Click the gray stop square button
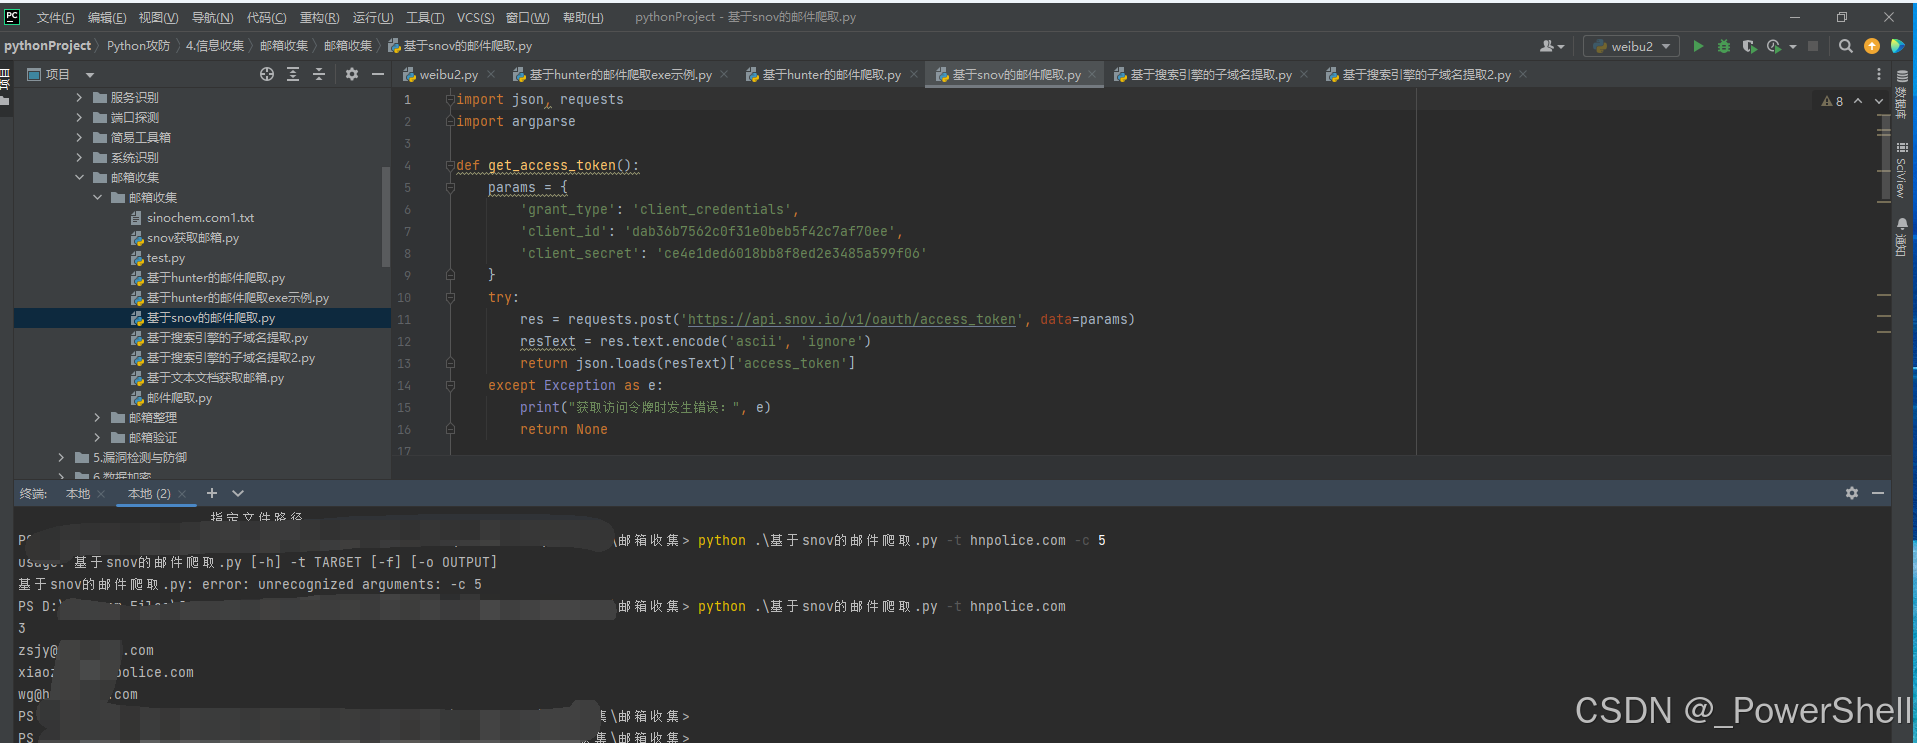The image size is (1917, 743). pyautogui.click(x=1813, y=46)
